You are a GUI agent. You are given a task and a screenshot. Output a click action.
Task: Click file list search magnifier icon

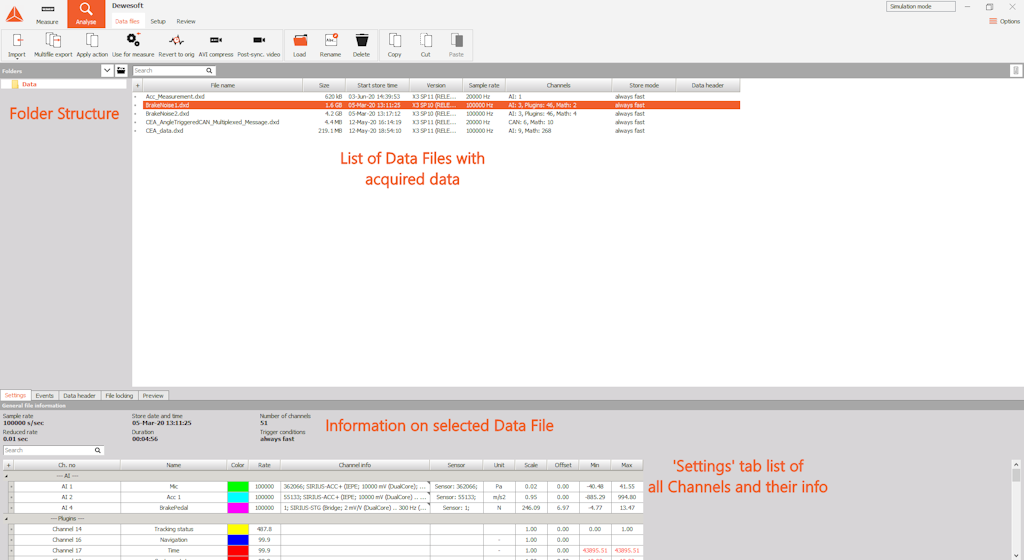pos(209,70)
